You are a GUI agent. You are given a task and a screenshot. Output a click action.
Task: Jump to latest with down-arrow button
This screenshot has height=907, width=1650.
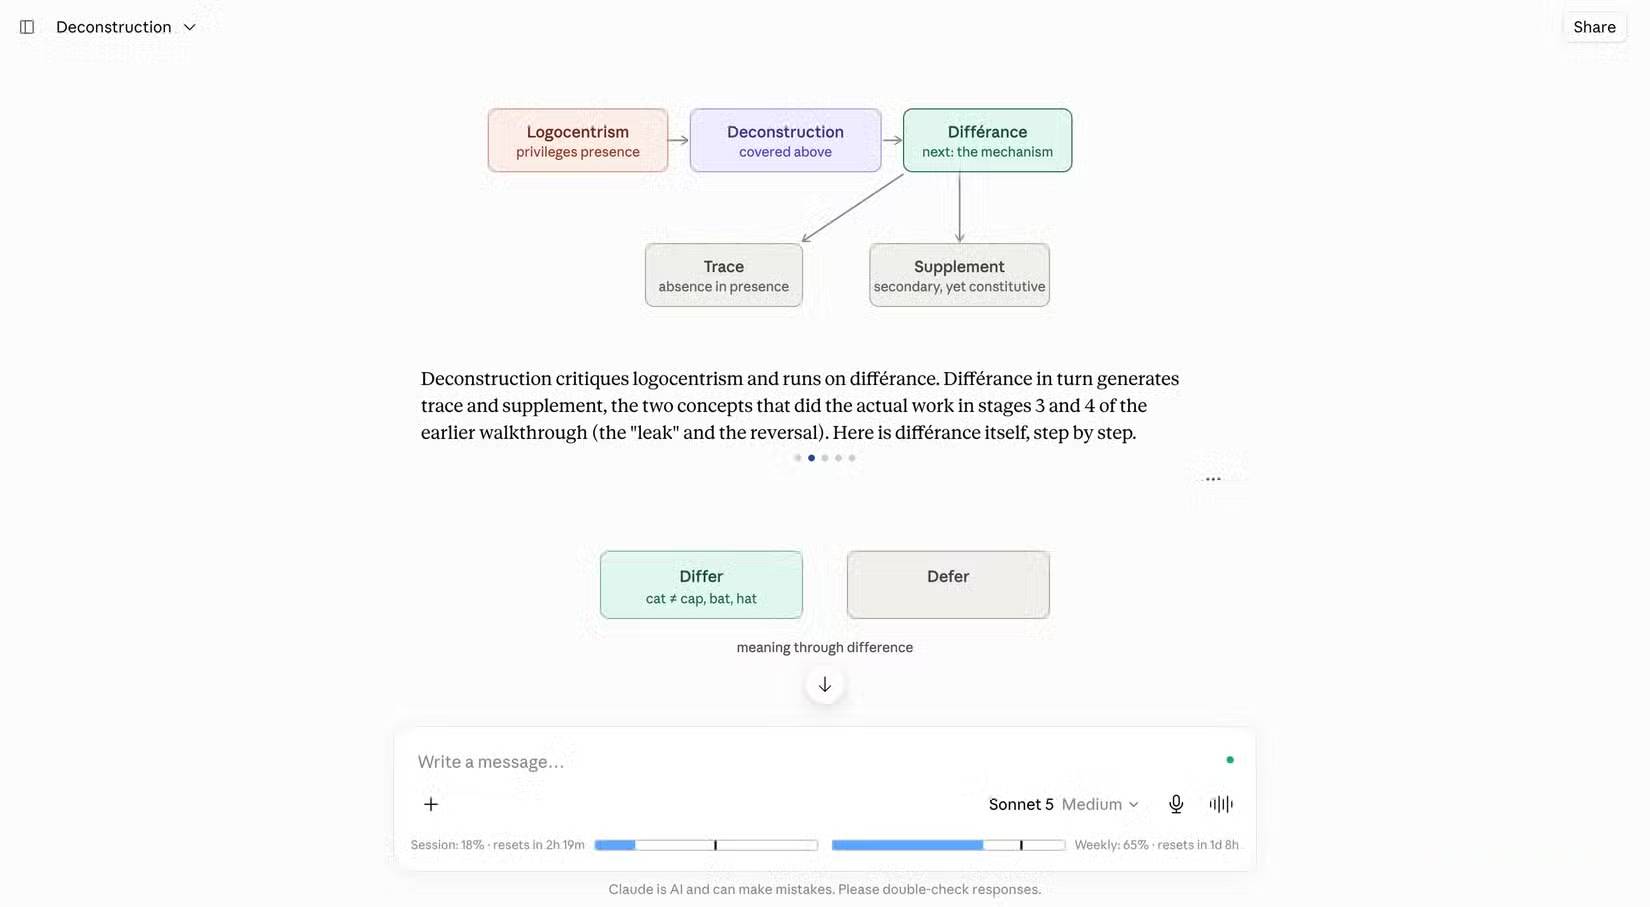(825, 685)
